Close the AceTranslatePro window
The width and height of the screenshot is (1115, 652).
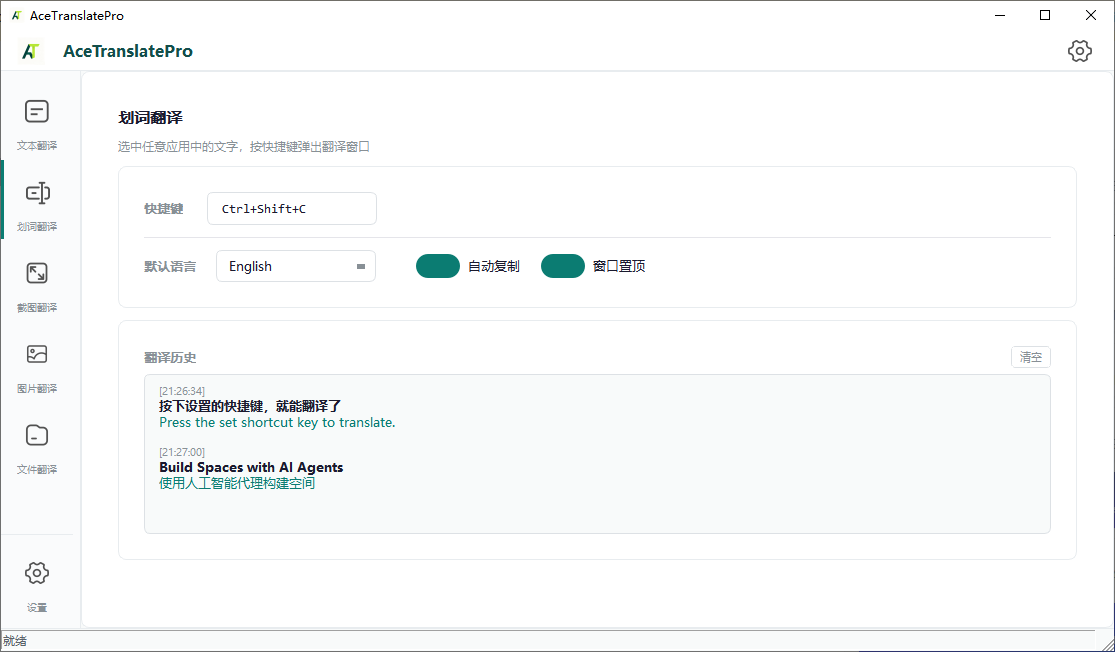(x=1090, y=15)
